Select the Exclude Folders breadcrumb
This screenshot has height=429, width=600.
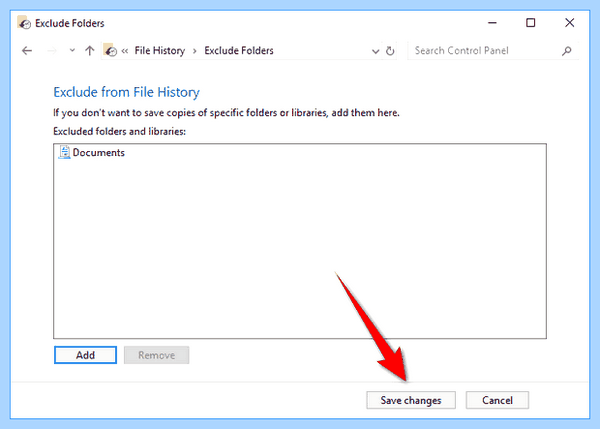pos(239,51)
